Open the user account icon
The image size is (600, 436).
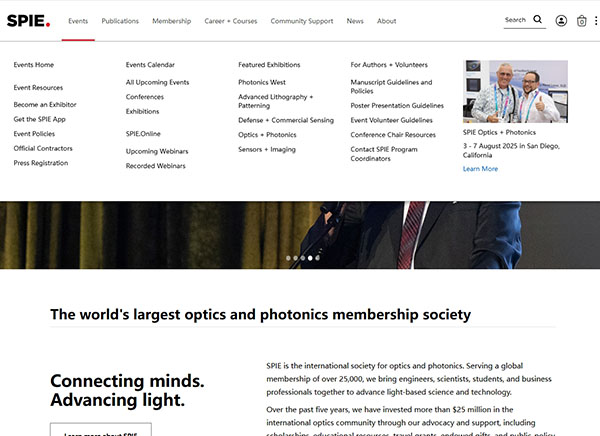tap(561, 21)
